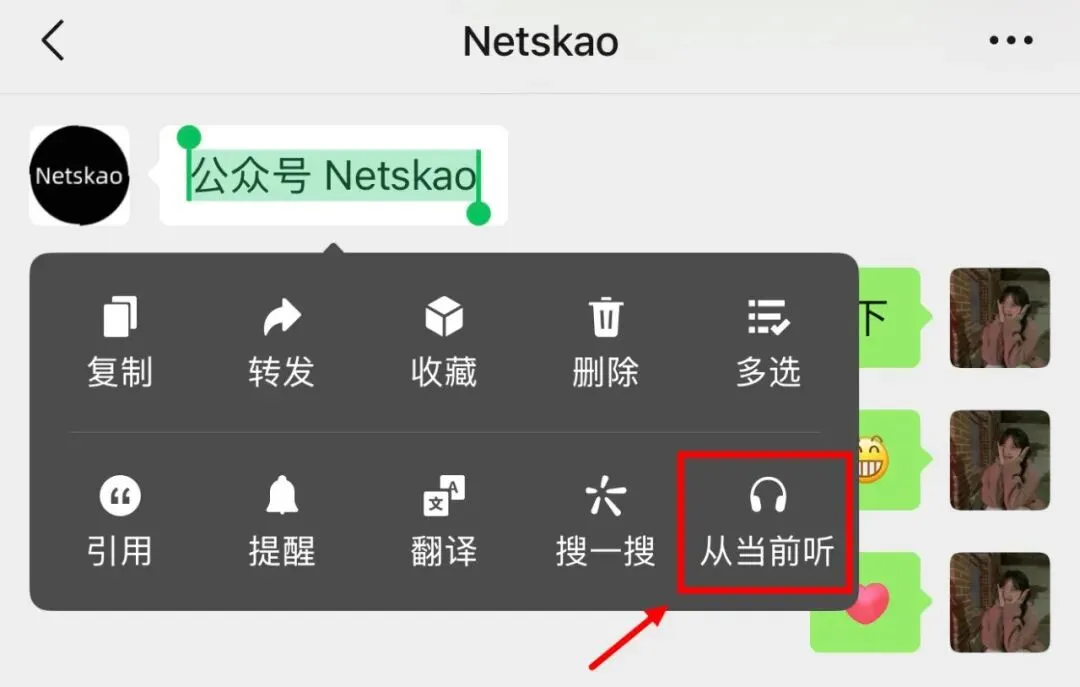Select the 多选 multi-select icon
Viewport: 1080px width, 687px height.
[768, 317]
